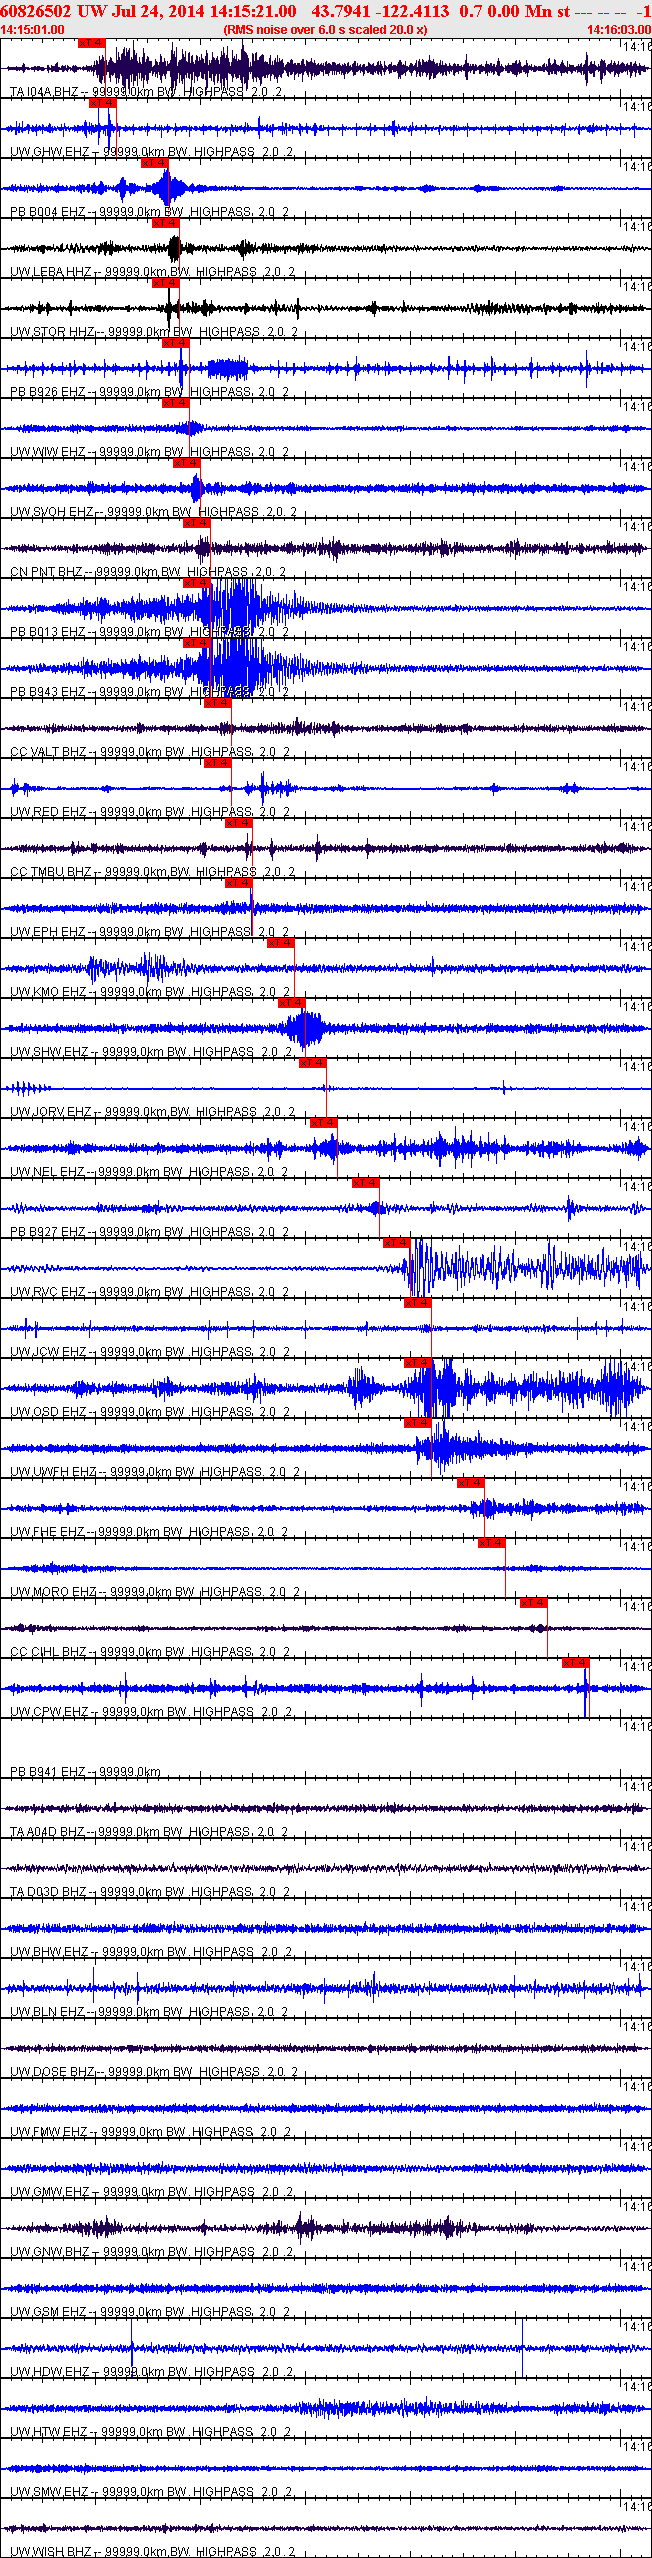Select red pick flag on UW FHE trace

point(470,1483)
